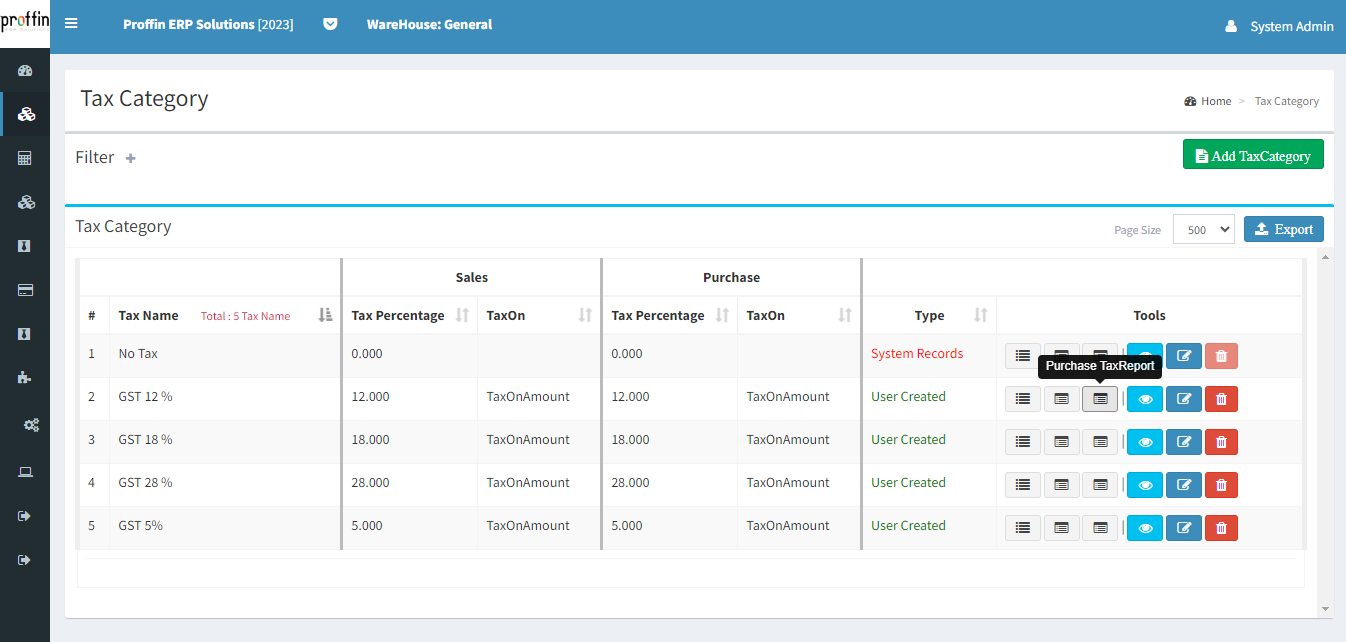The height and width of the screenshot is (642, 1346).
Task: Open the Page Size 500 dropdown
Action: pos(1204,229)
